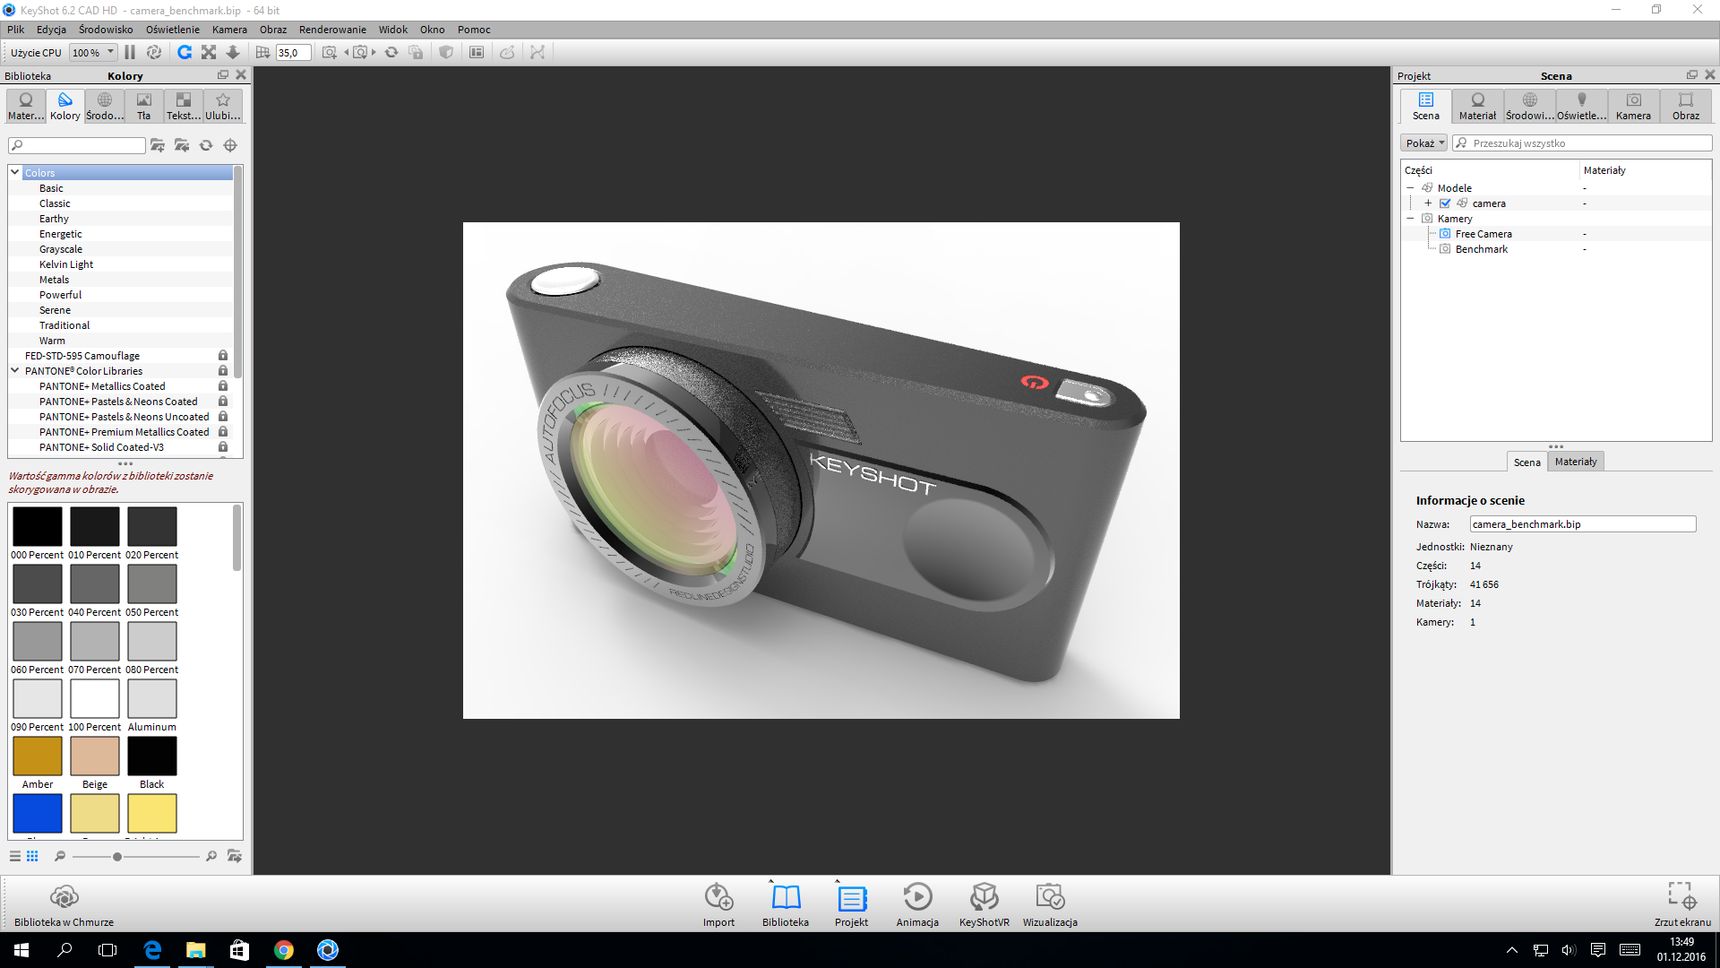Open Wizualizacja render dialog
1720x968 pixels.
tap(1050, 905)
